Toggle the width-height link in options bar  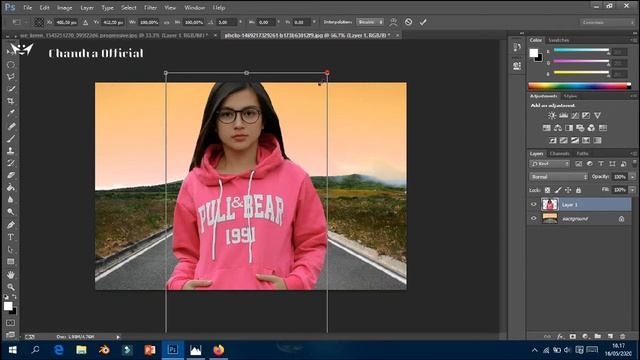(167, 22)
